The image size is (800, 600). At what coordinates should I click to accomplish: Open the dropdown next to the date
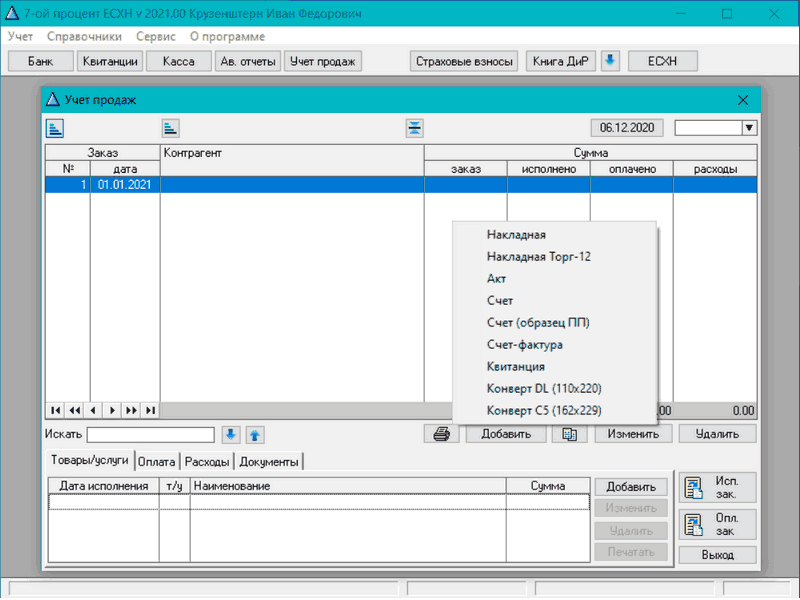click(748, 127)
